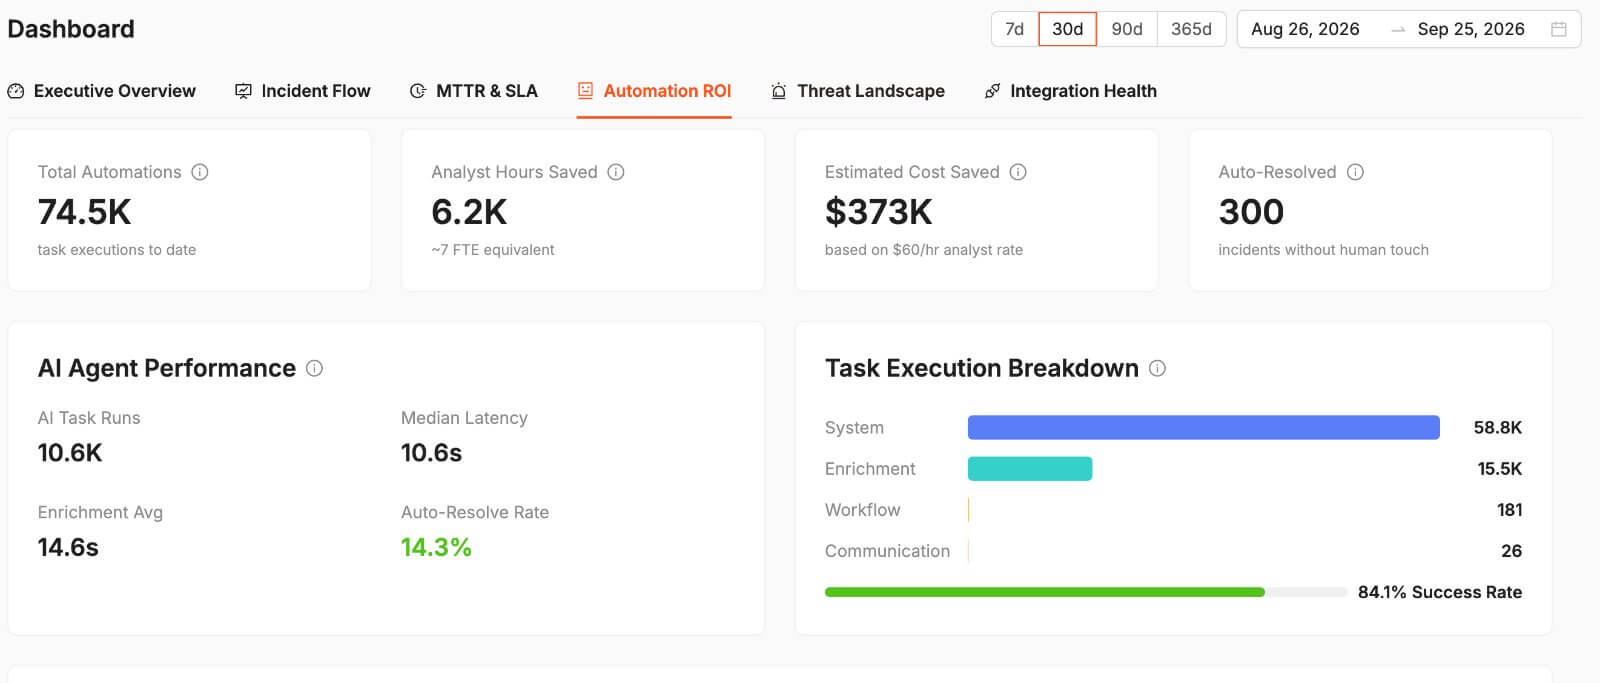
Task: Open the calendar icon in date range
Action: [x=1558, y=29]
